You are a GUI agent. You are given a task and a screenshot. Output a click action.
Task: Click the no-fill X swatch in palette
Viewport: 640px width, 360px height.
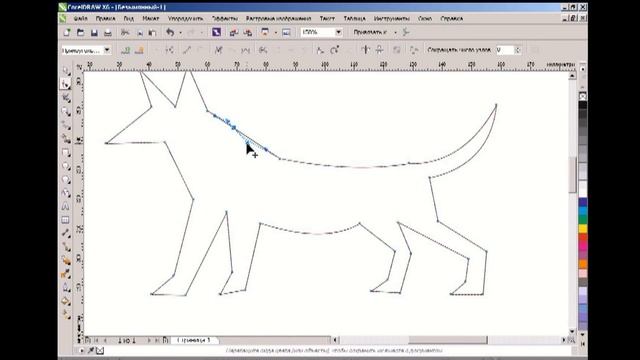(x=583, y=96)
